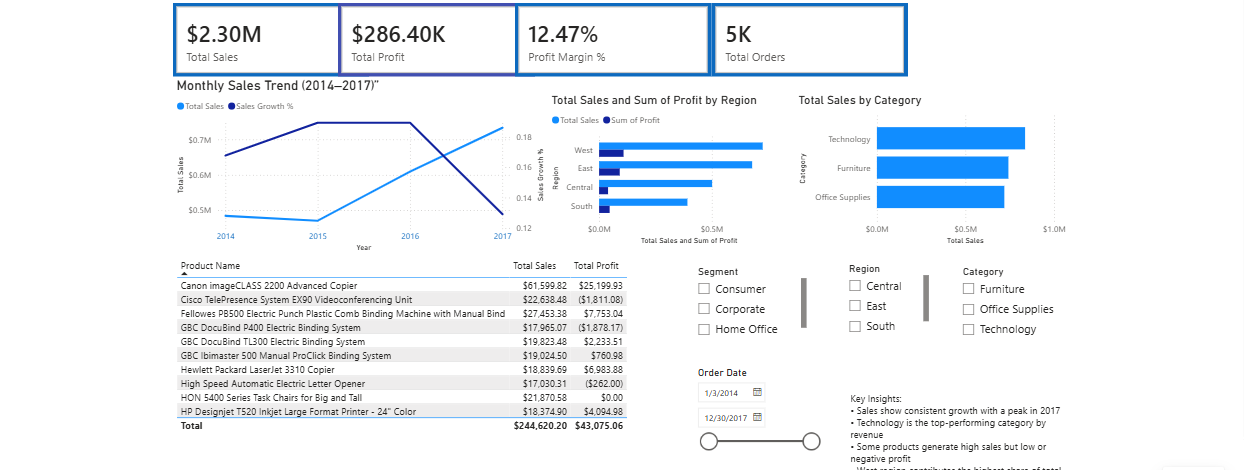Viewport: 1244px width, 470px height.
Task: Click the Key Insights text box
Action: click(955, 430)
